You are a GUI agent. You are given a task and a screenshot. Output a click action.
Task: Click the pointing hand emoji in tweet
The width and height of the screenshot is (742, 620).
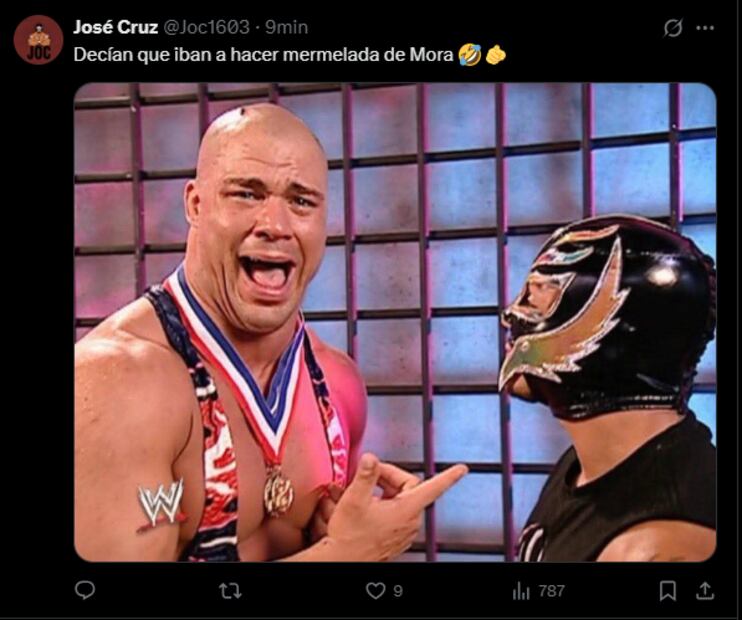click(495, 55)
